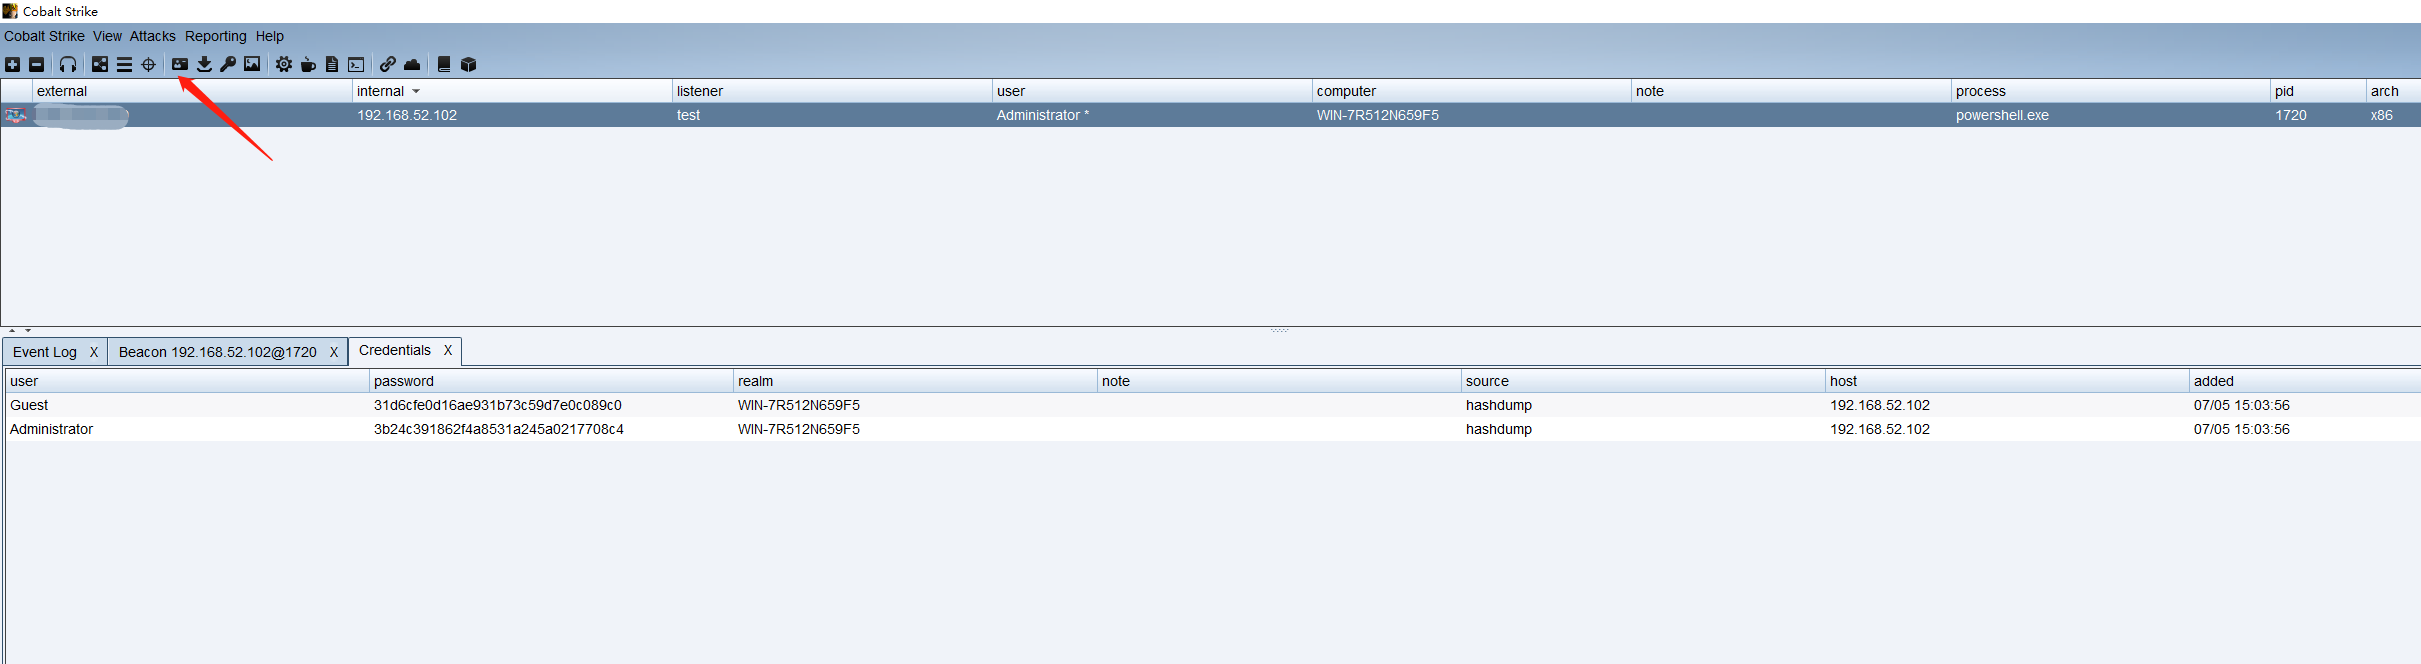Click scripted web delivery terminal icon
This screenshot has height=664, width=2421.
coord(356,64)
